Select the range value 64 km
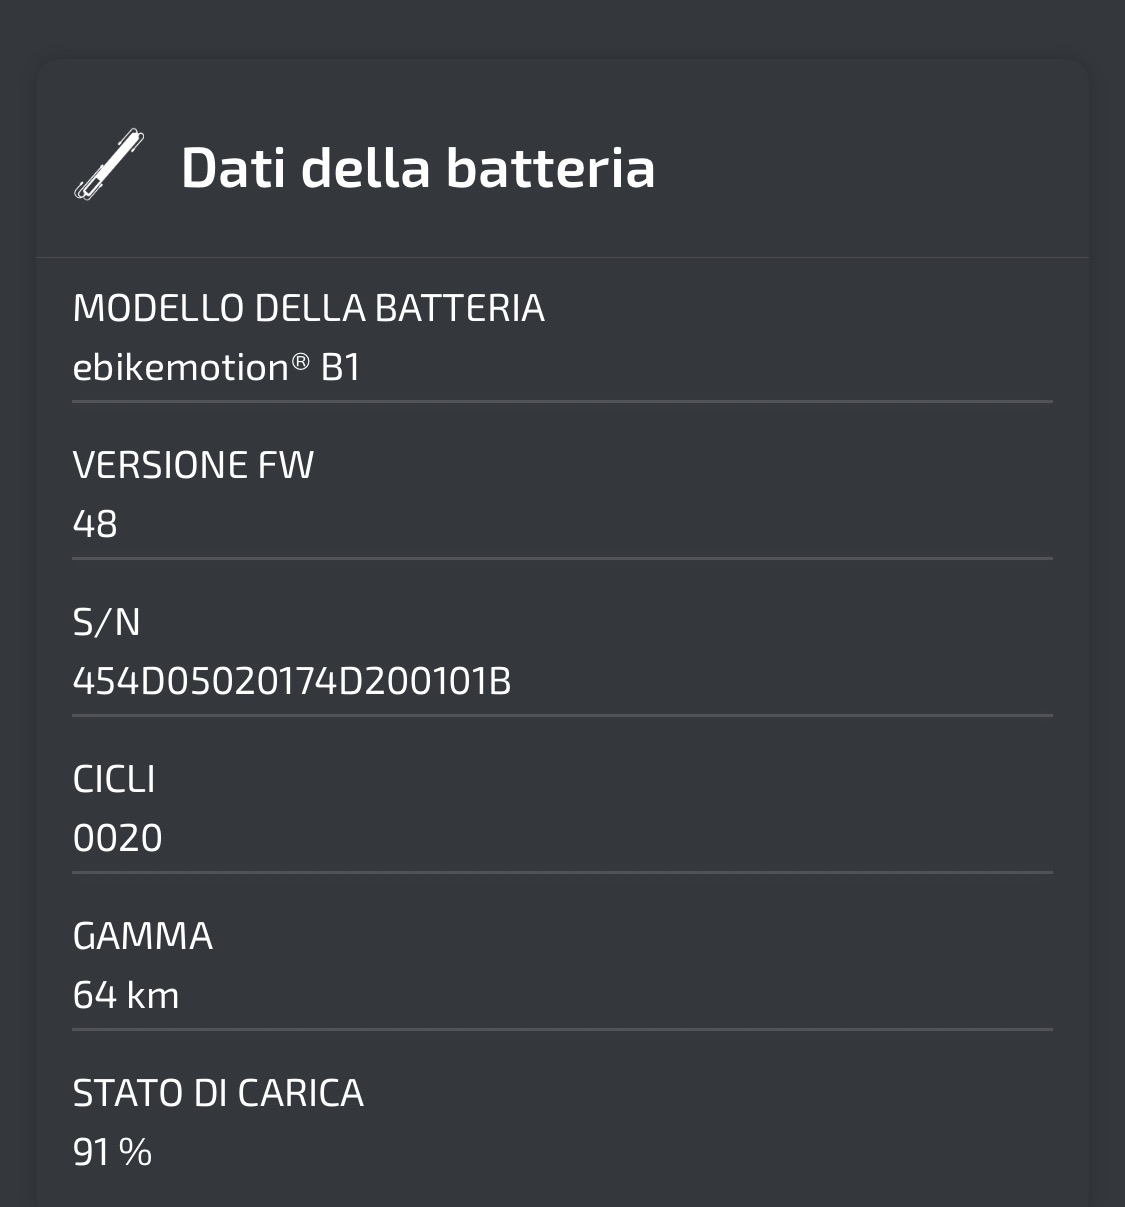 click(x=126, y=995)
